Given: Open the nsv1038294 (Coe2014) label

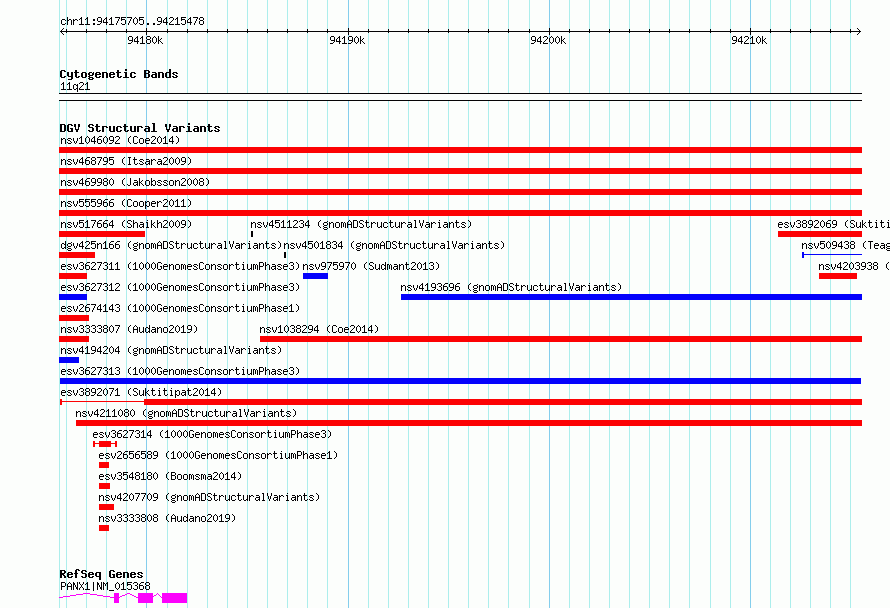Looking at the screenshot, I should pyautogui.click(x=319, y=329).
